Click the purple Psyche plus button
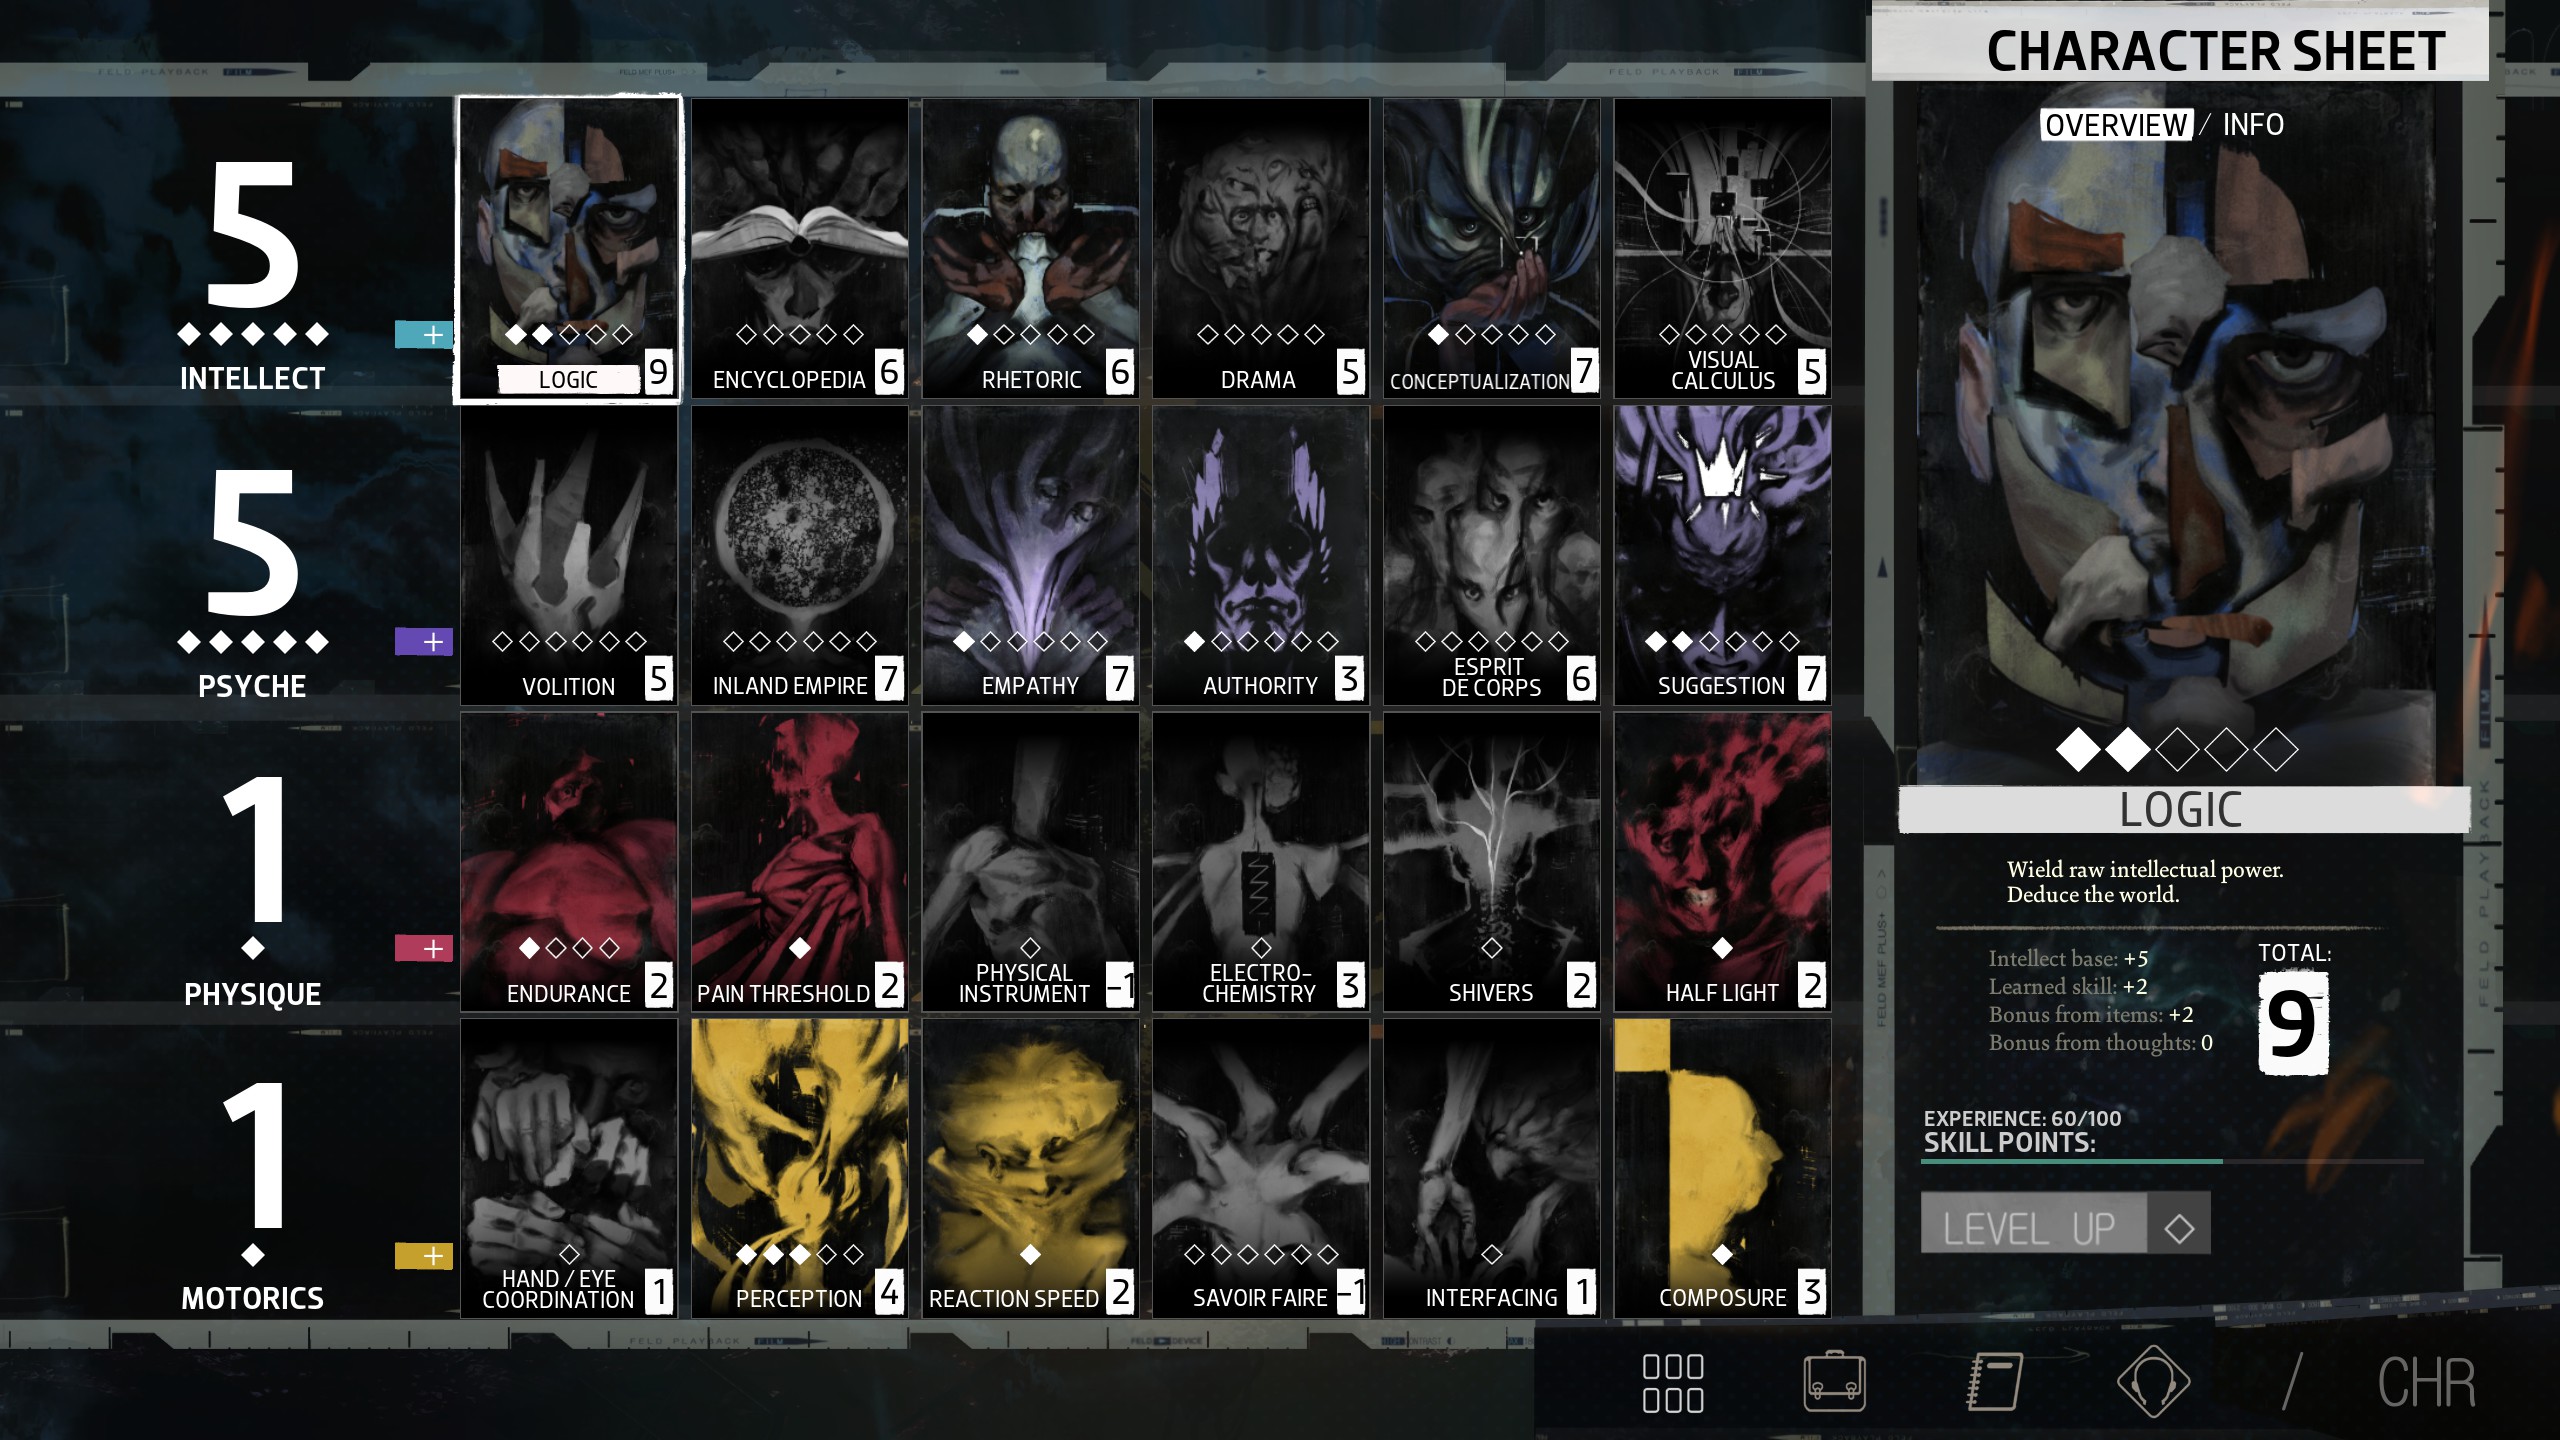The height and width of the screenshot is (1440, 2560). [423, 642]
